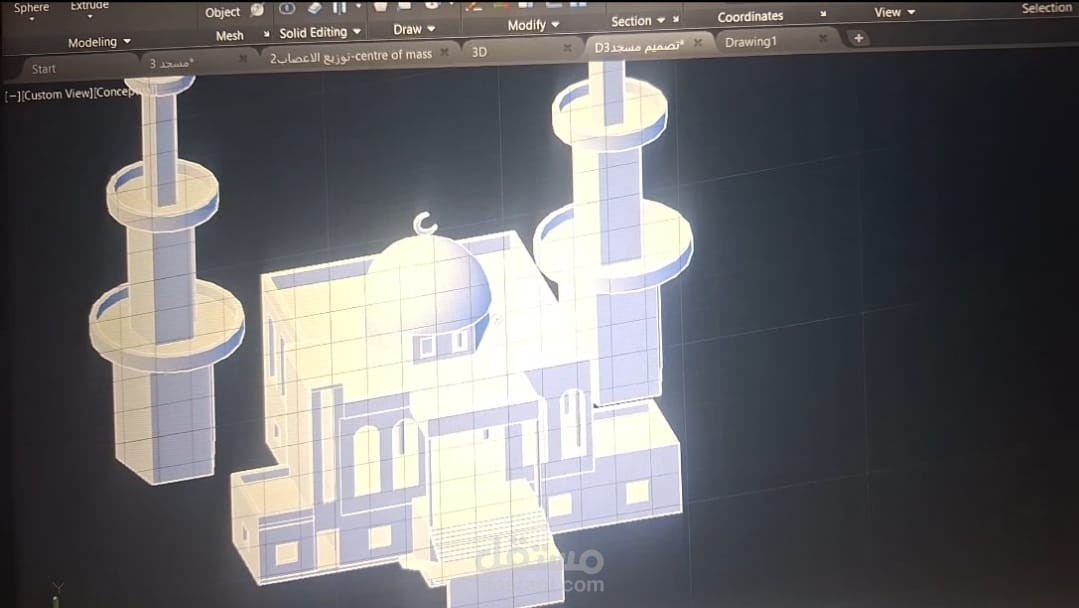Close the D3 تصميم مسجد tab

[698, 43]
